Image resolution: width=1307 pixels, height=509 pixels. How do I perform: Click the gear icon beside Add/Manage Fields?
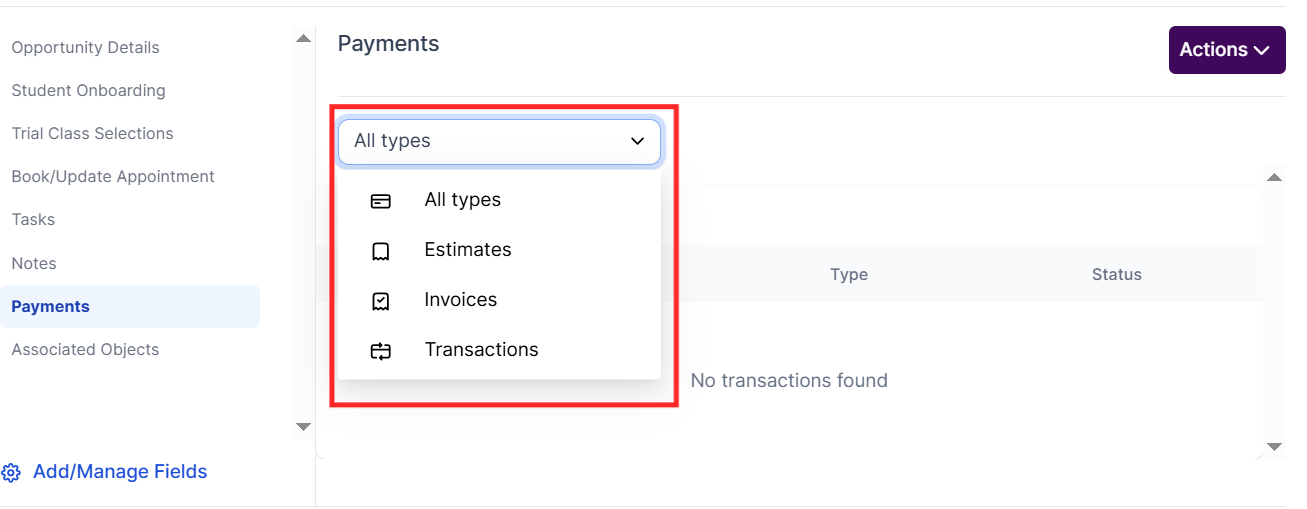11,473
